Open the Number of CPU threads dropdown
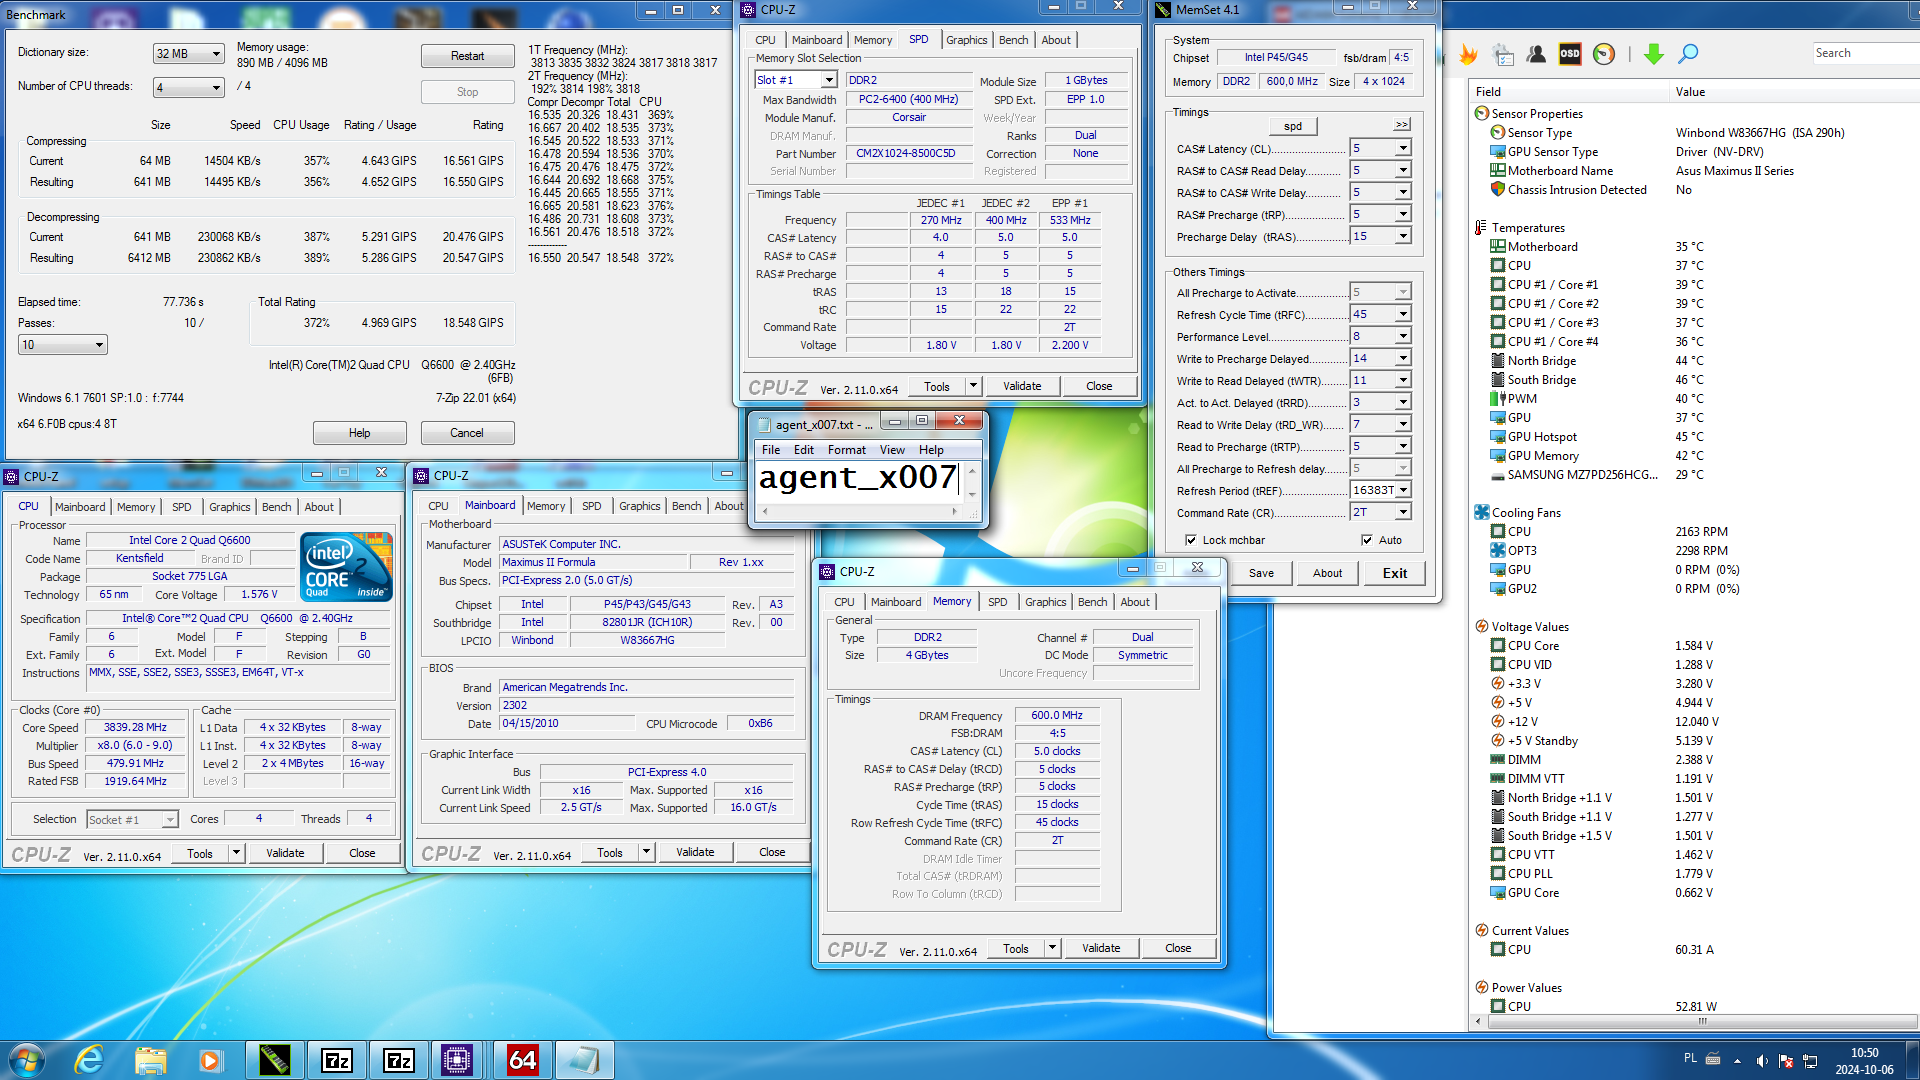The height and width of the screenshot is (1080, 1920). click(x=188, y=88)
